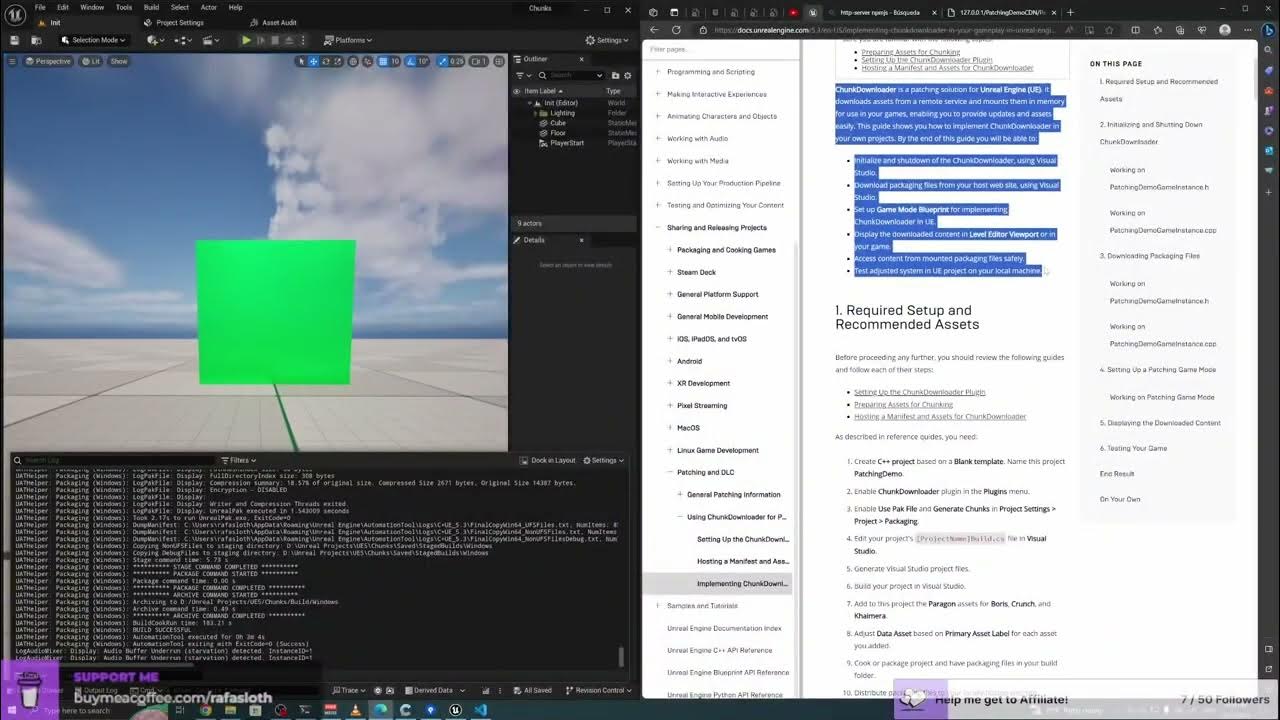Click the Play button in Unreal toolbar
1280x720 pixels.
point(246,40)
